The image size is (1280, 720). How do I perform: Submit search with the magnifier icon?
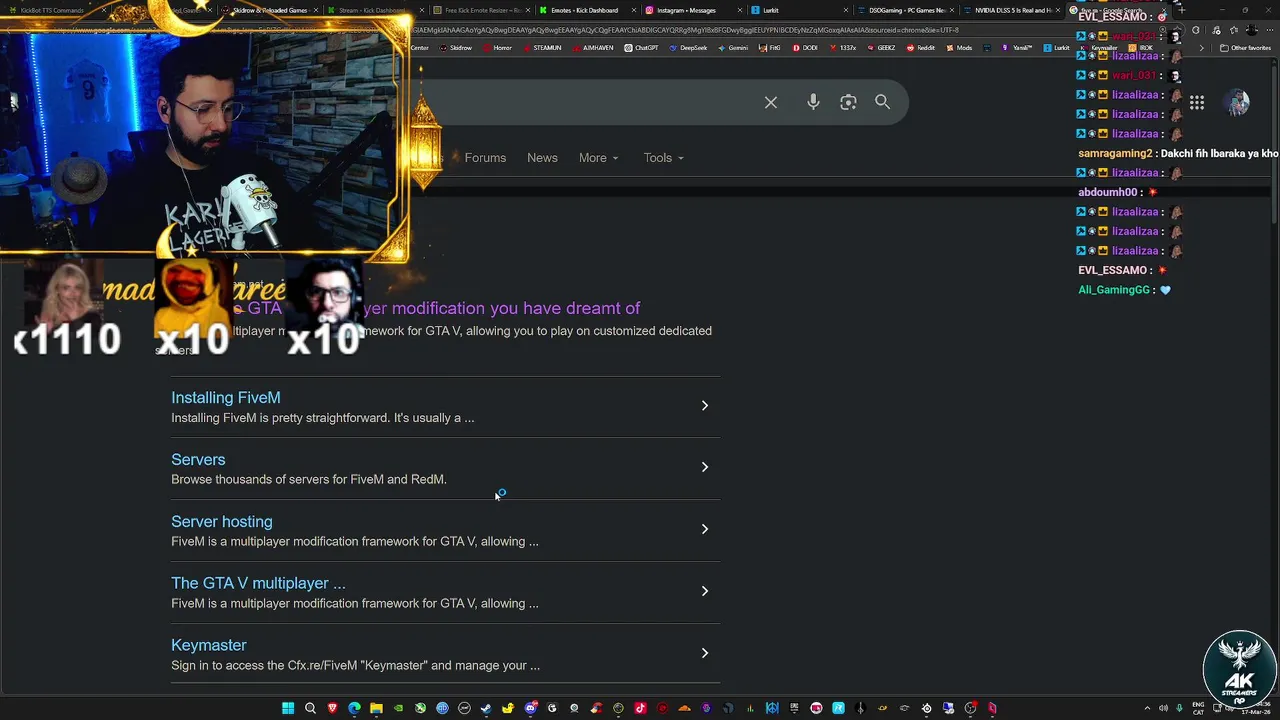pyautogui.click(x=882, y=102)
